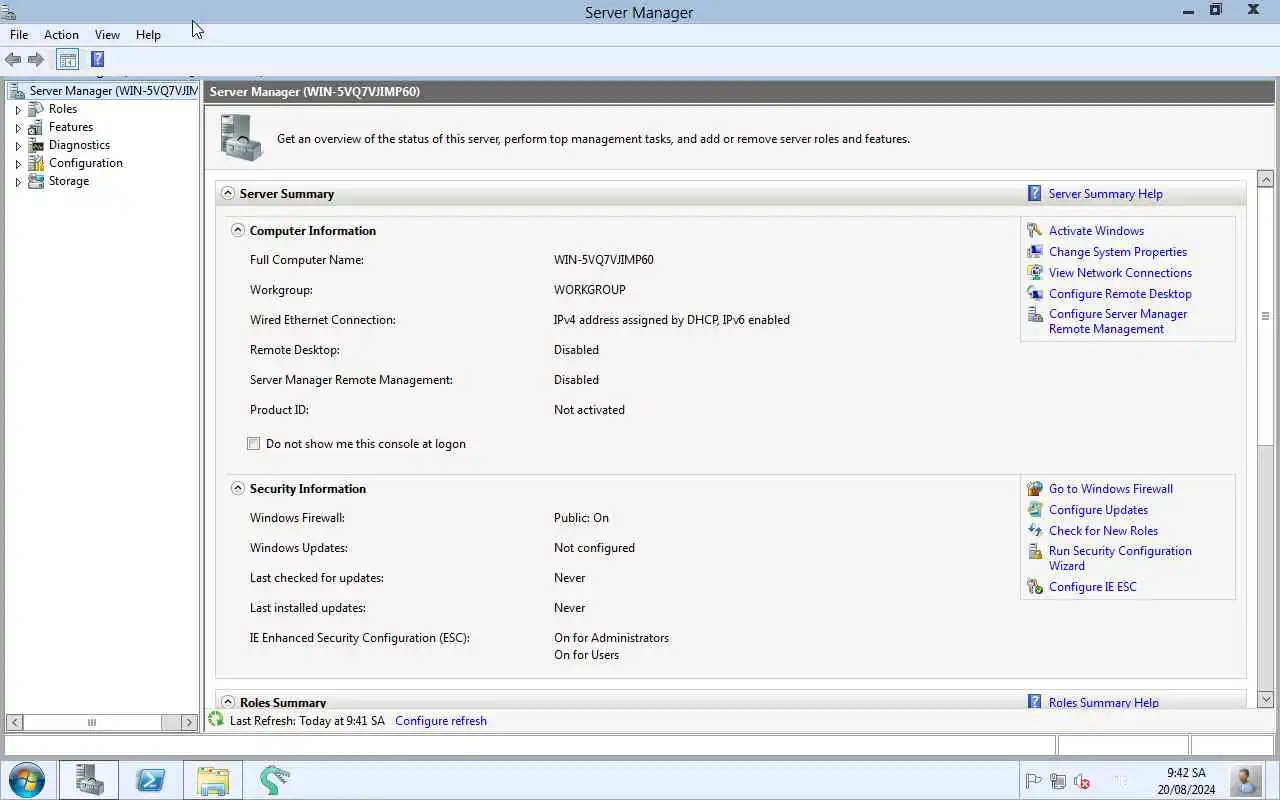Click the Server Summary Help icon

1035,194
